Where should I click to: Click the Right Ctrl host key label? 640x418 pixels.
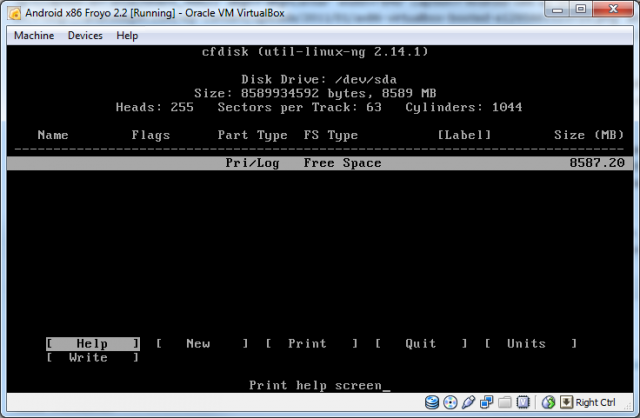pos(595,402)
